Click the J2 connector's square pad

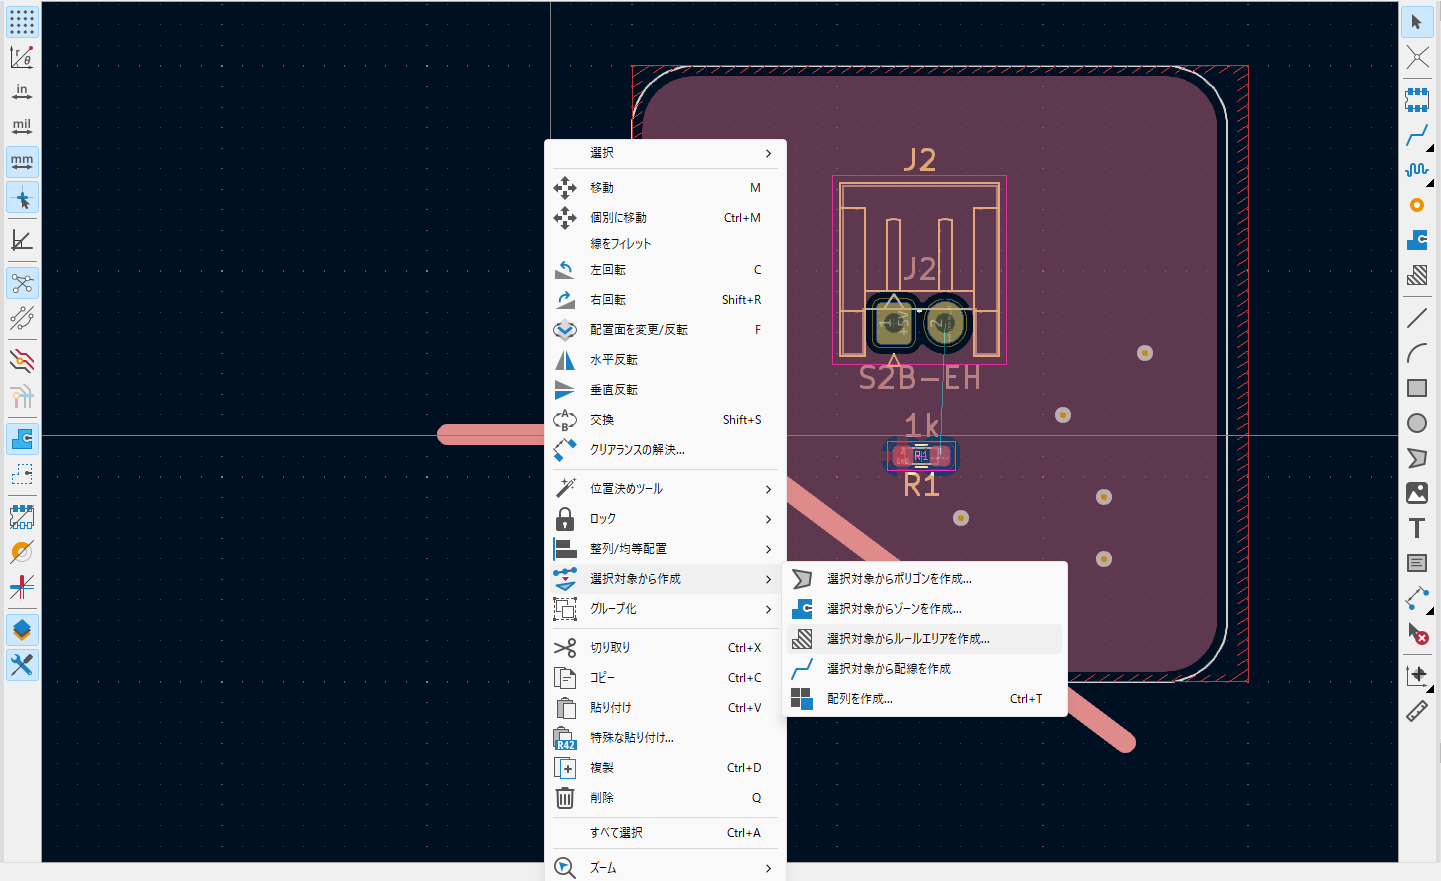[894, 323]
